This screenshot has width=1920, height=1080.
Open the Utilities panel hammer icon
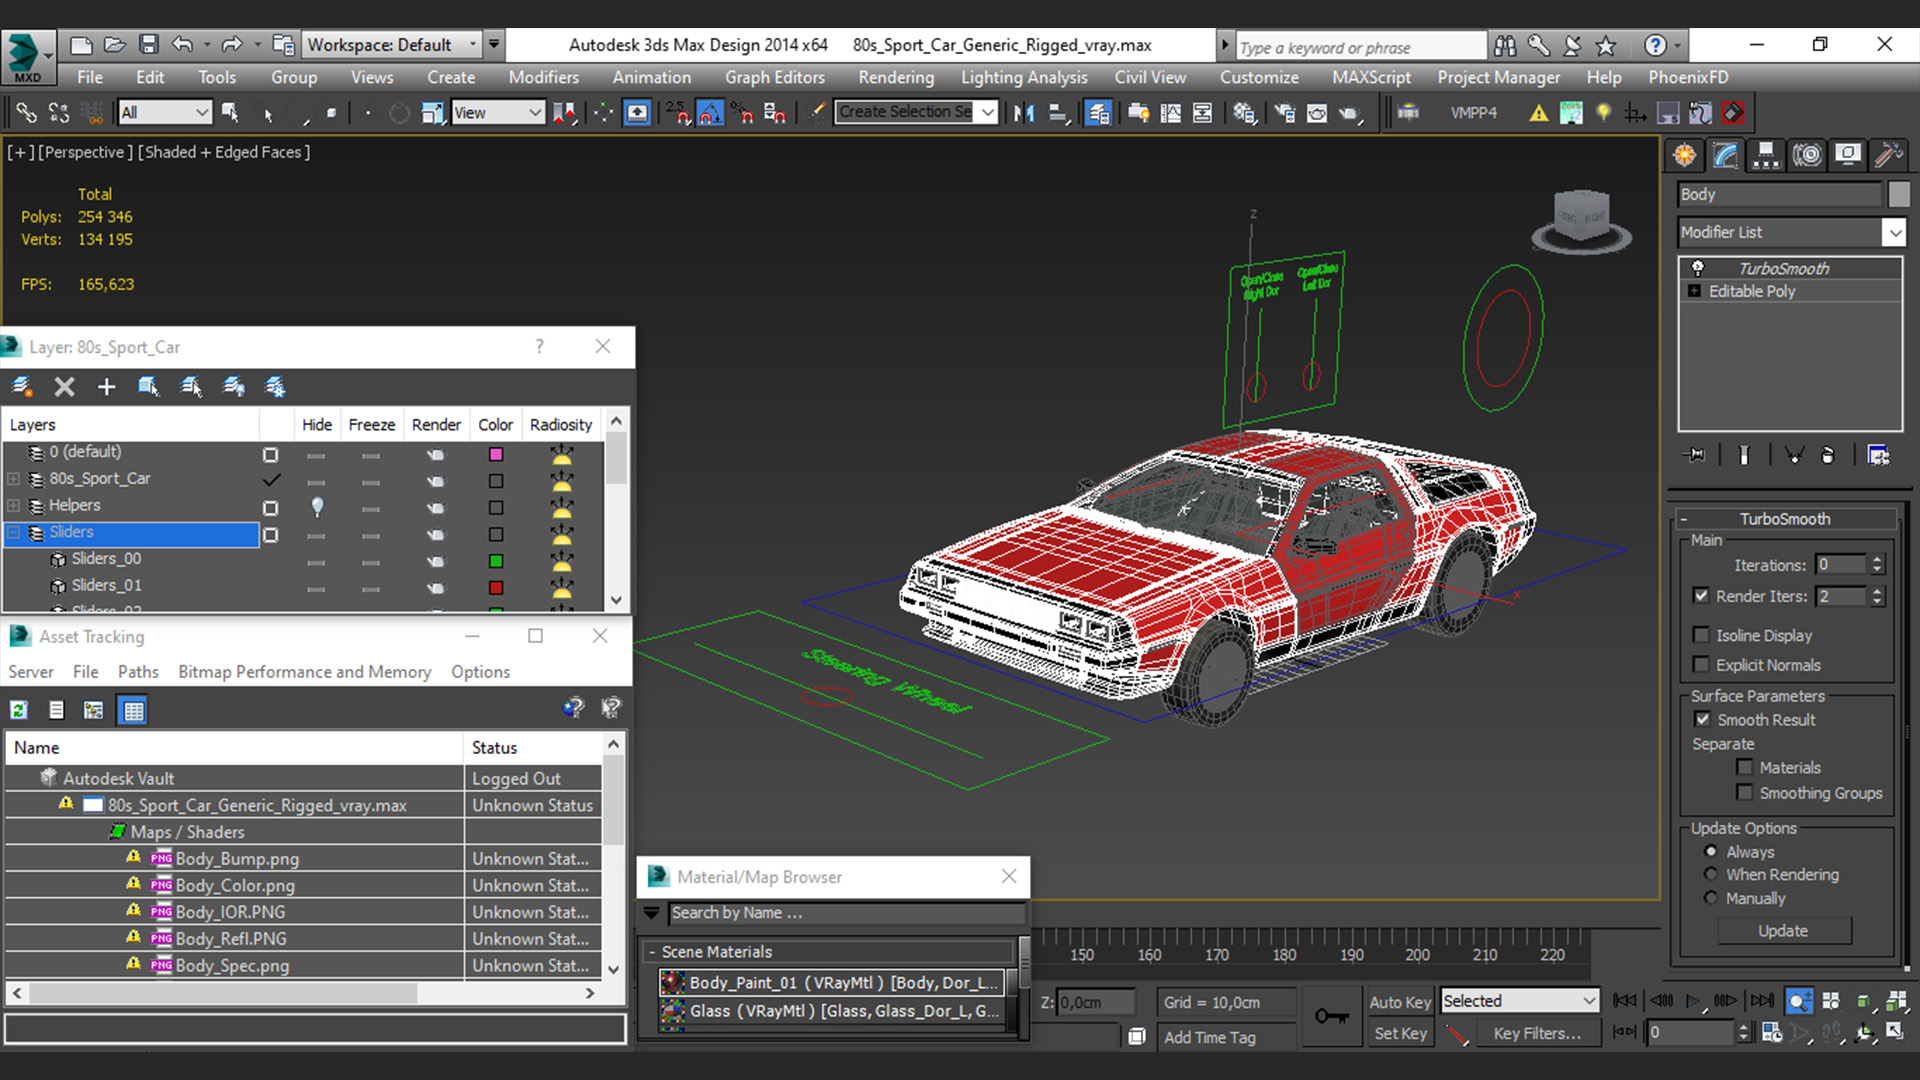point(1888,155)
